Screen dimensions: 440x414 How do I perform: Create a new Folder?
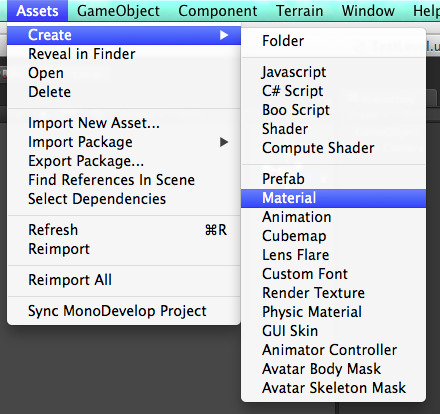click(333, 41)
